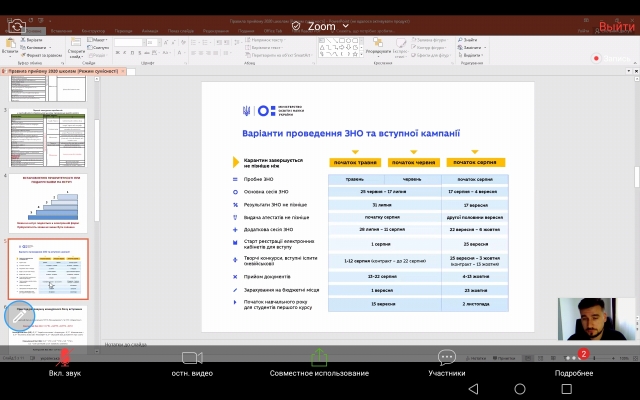Click the 'початок травня' yellow header
The image size is (640, 400).
pyautogui.click(x=356, y=162)
